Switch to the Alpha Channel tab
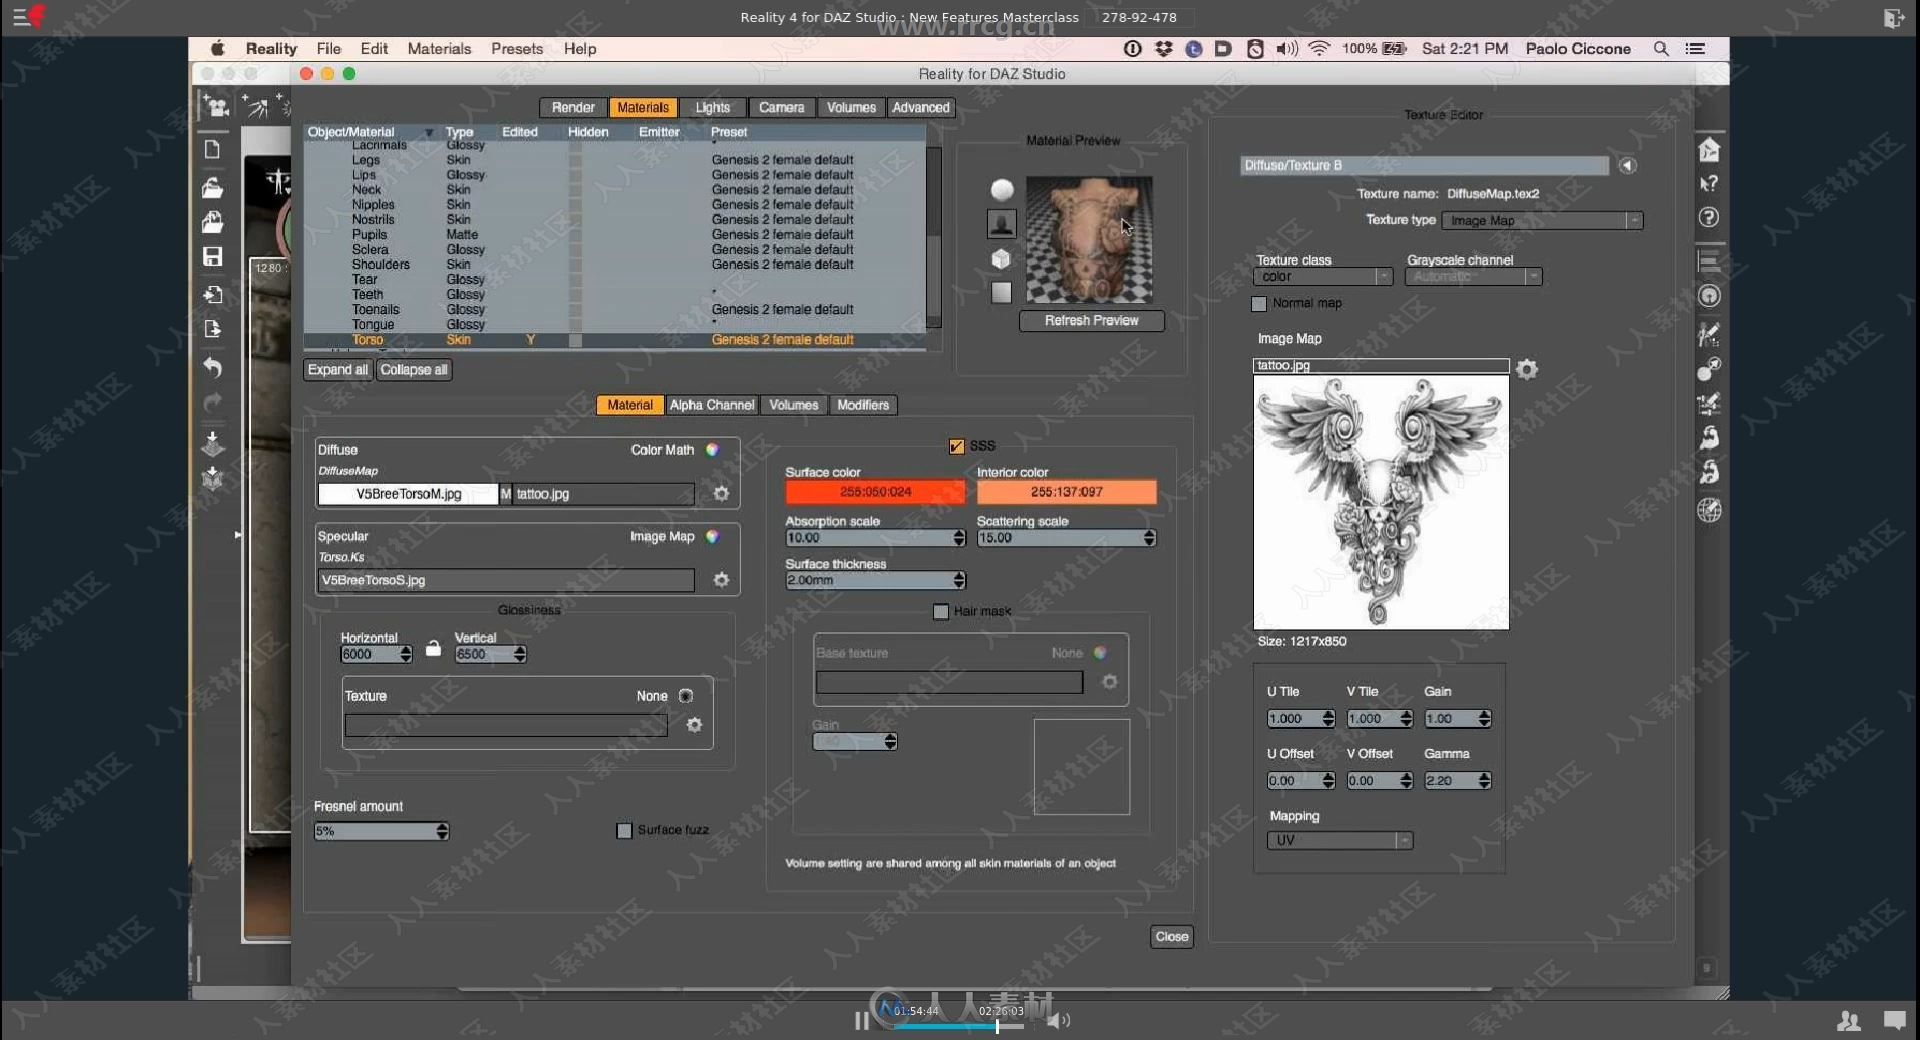This screenshot has width=1920, height=1040. coord(711,405)
